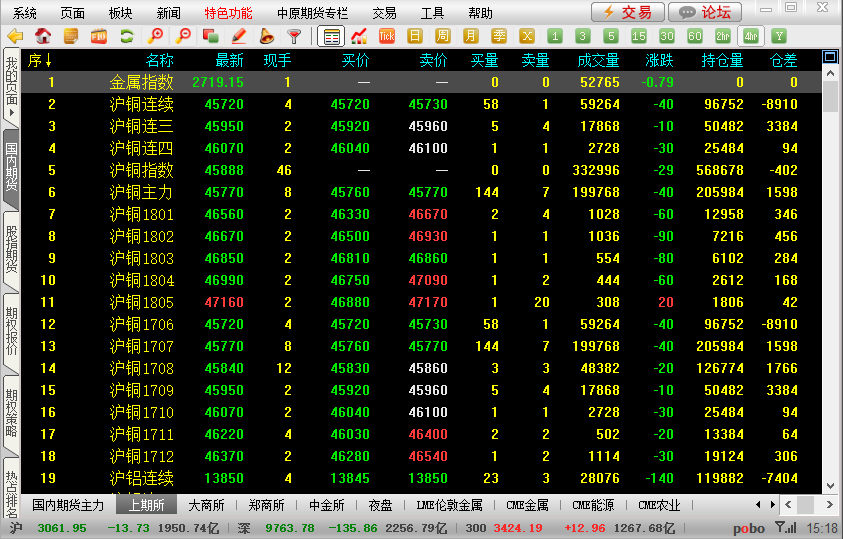Image resolution: width=843 pixels, height=539 pixels.
Task: Switch to 夜盘 tab
Action: point(380,505)
